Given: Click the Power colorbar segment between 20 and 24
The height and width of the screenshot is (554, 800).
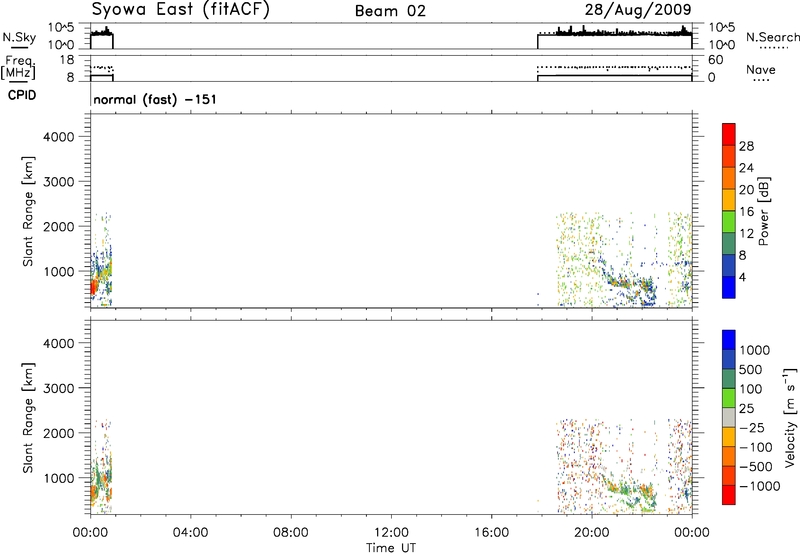Looking at the screenshot, I should [729, 178].
